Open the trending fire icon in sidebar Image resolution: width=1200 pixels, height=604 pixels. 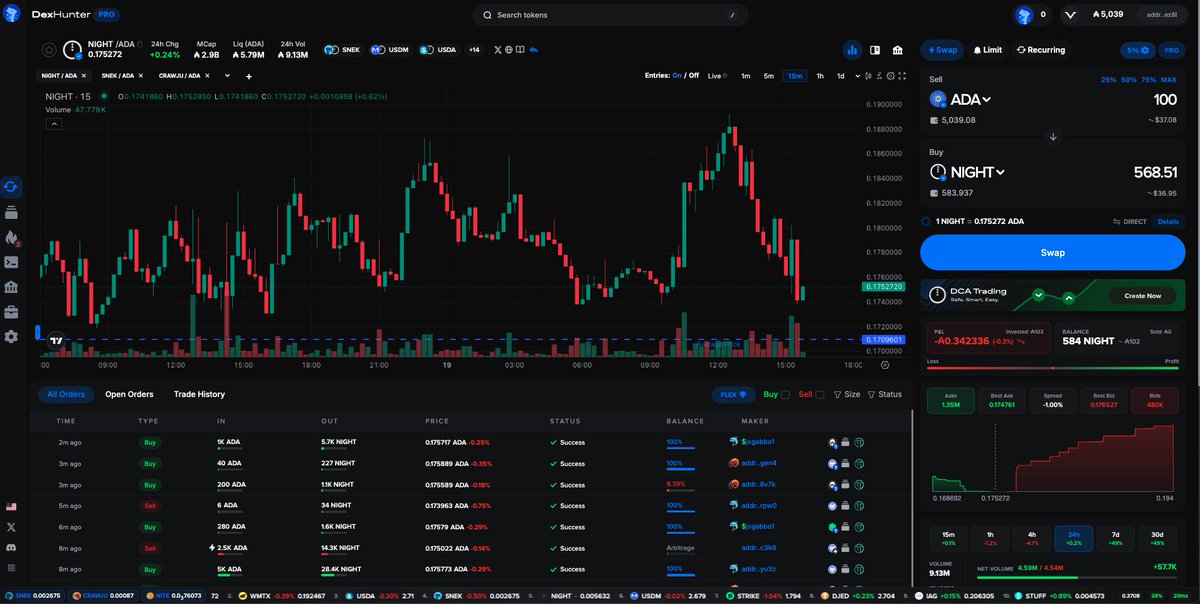tap(12, 238)
